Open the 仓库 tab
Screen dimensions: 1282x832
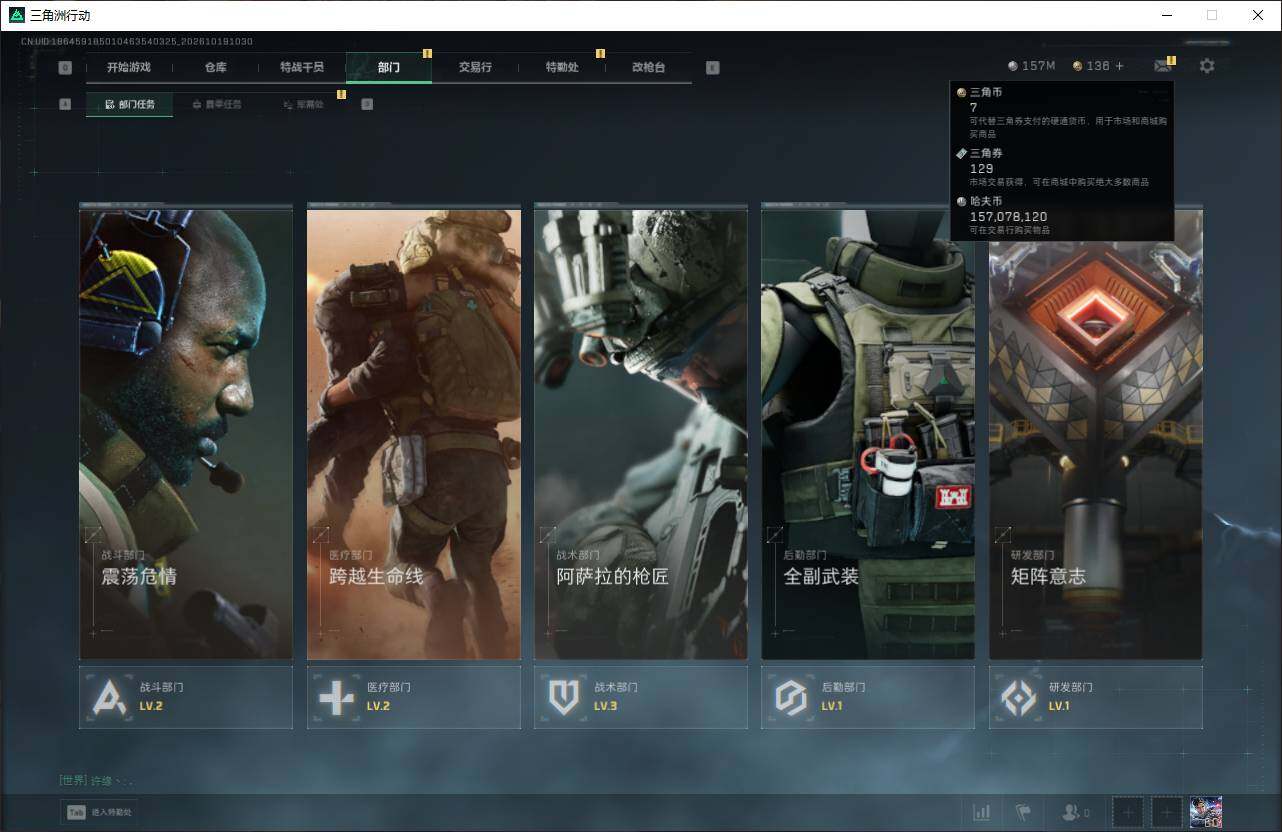point(216,67)
